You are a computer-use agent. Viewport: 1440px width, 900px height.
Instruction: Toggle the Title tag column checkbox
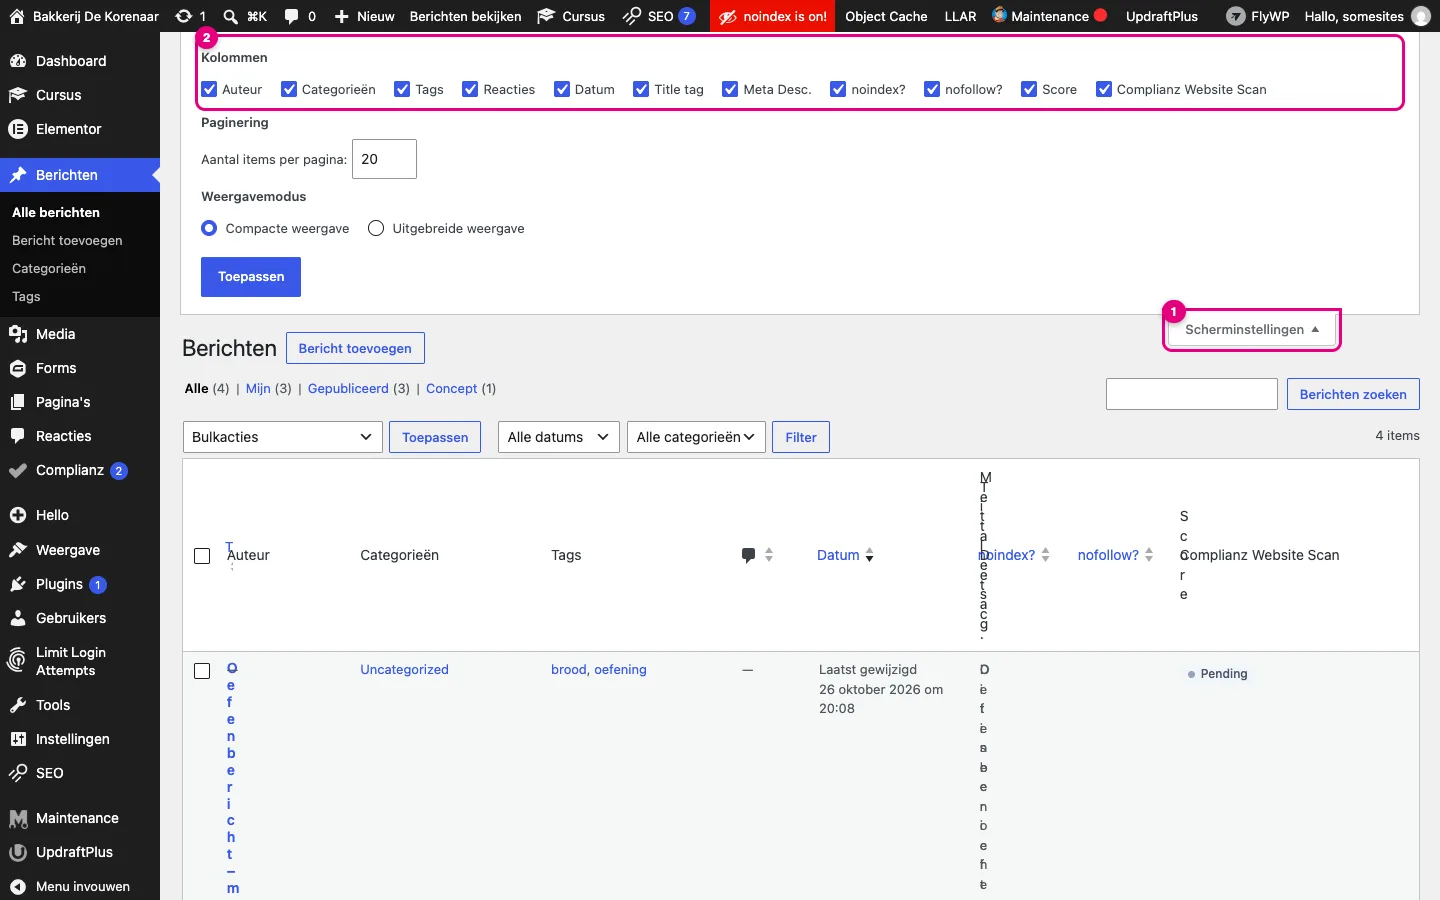point(641,89)
